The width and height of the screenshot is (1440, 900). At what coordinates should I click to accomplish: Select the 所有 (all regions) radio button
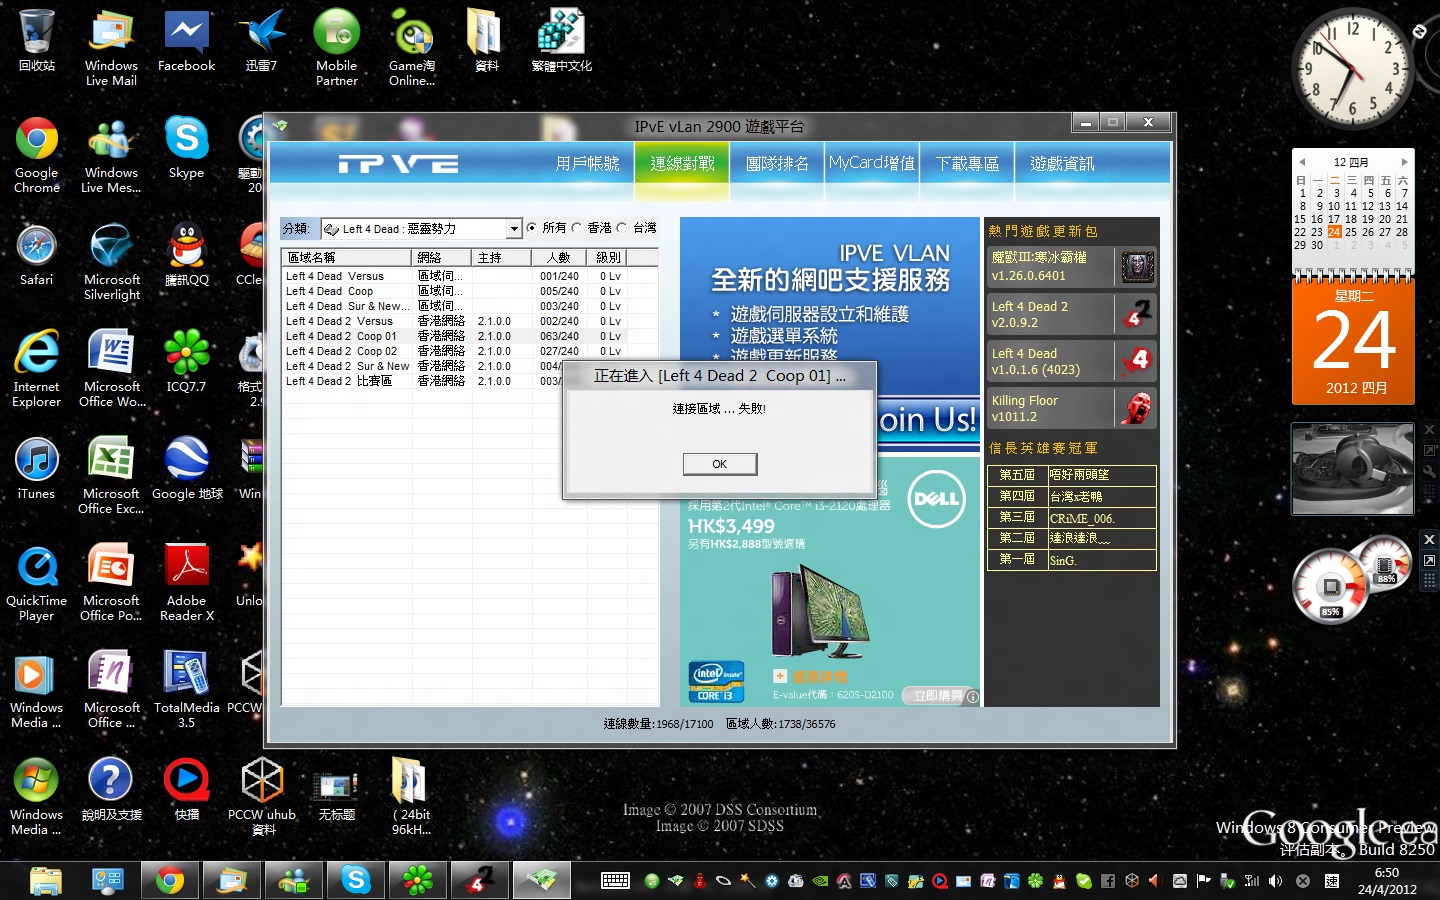[532, 228]
